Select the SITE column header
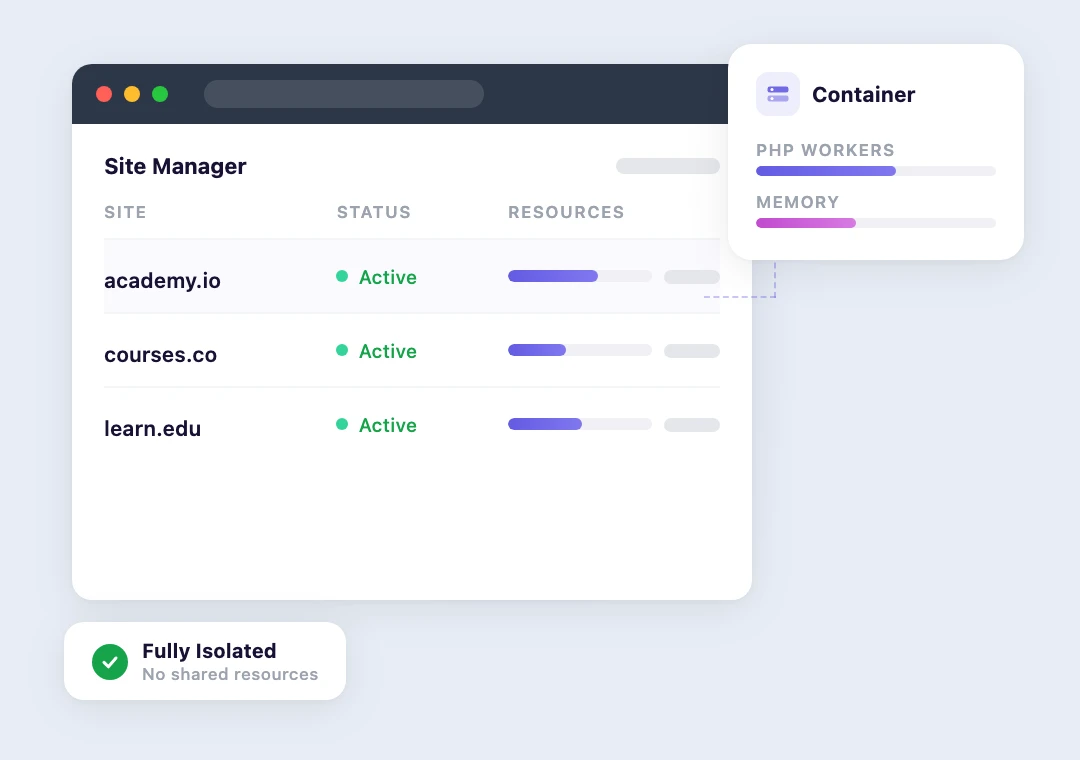Image resolution: width=1080 pixels, height=760 pixels. (x=124, y=212)
